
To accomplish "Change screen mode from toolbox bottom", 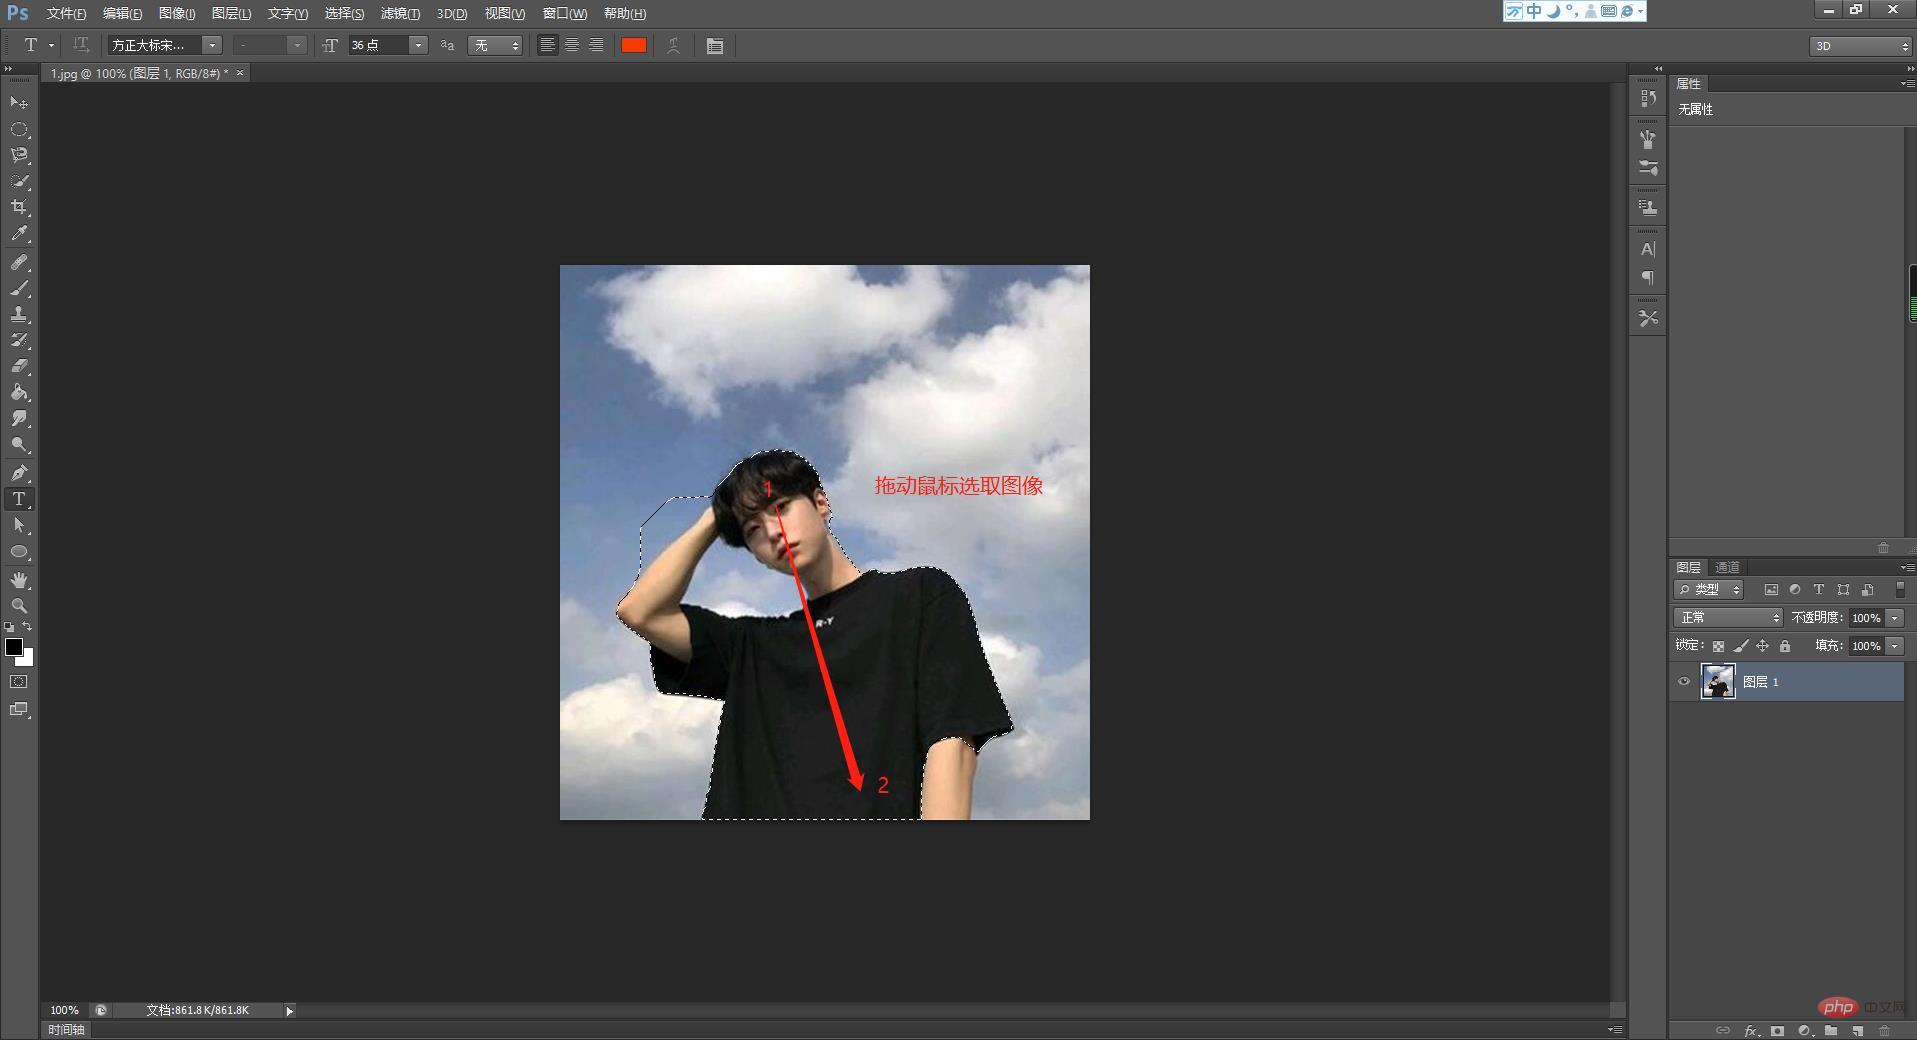I will (19, 709).
